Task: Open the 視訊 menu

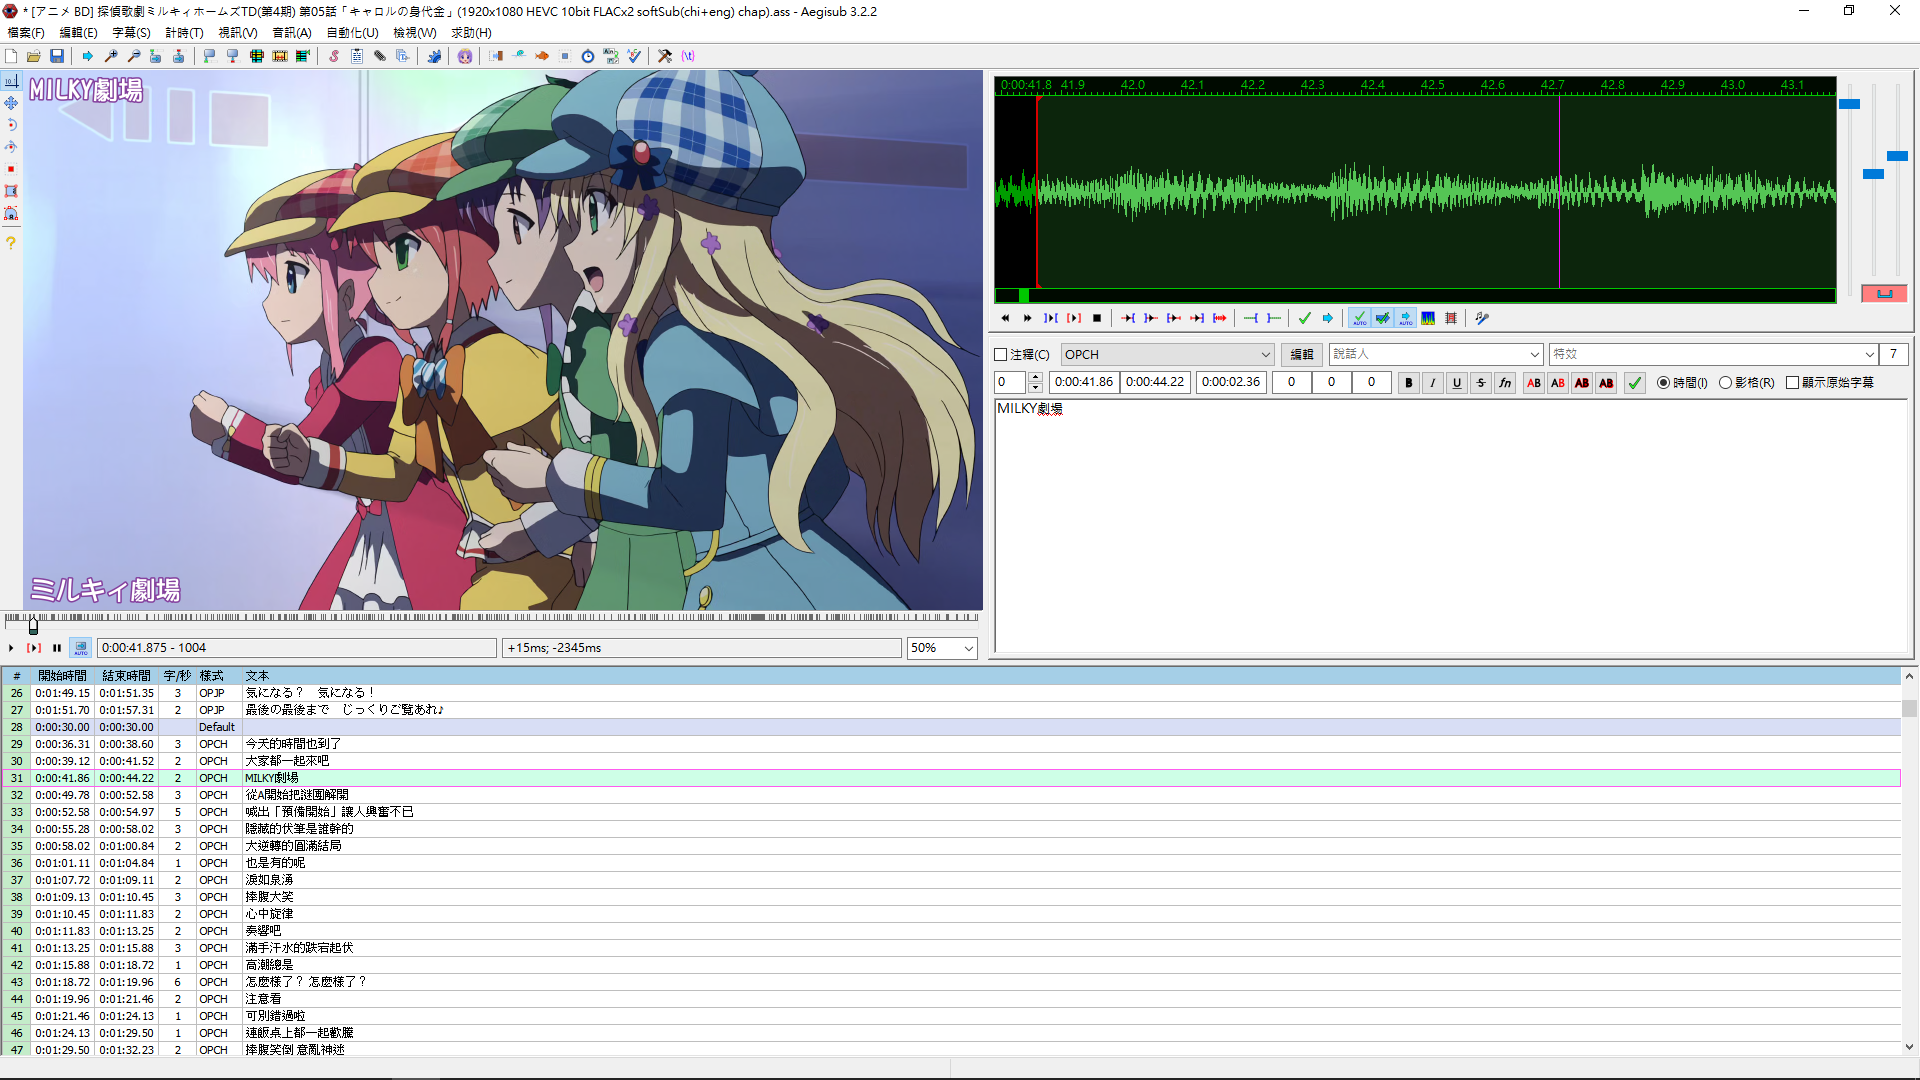Action: [x=238, y=33]
